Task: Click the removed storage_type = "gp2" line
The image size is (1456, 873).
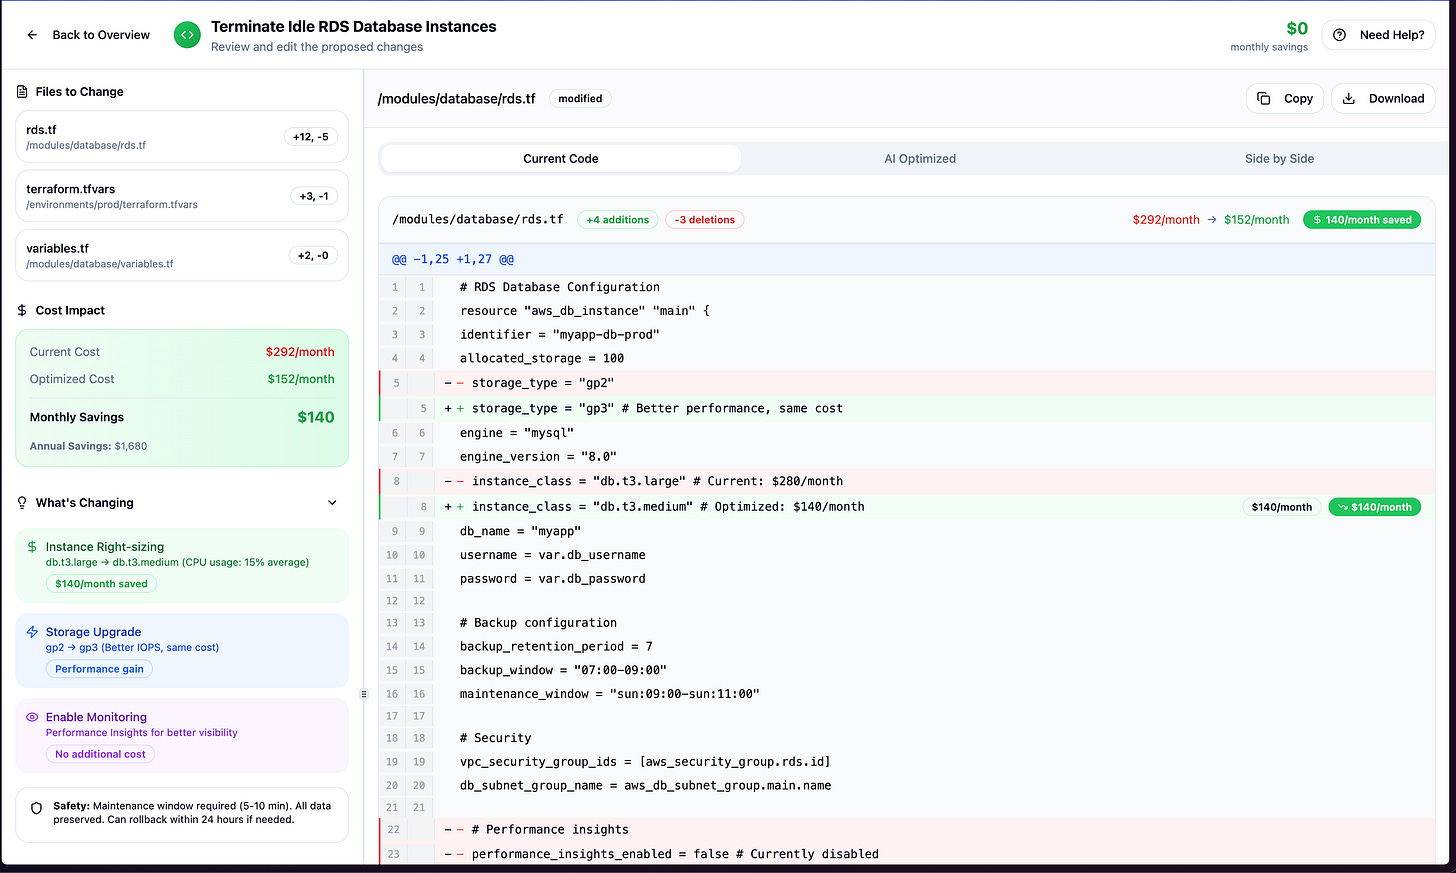Action: click(907, 383)
